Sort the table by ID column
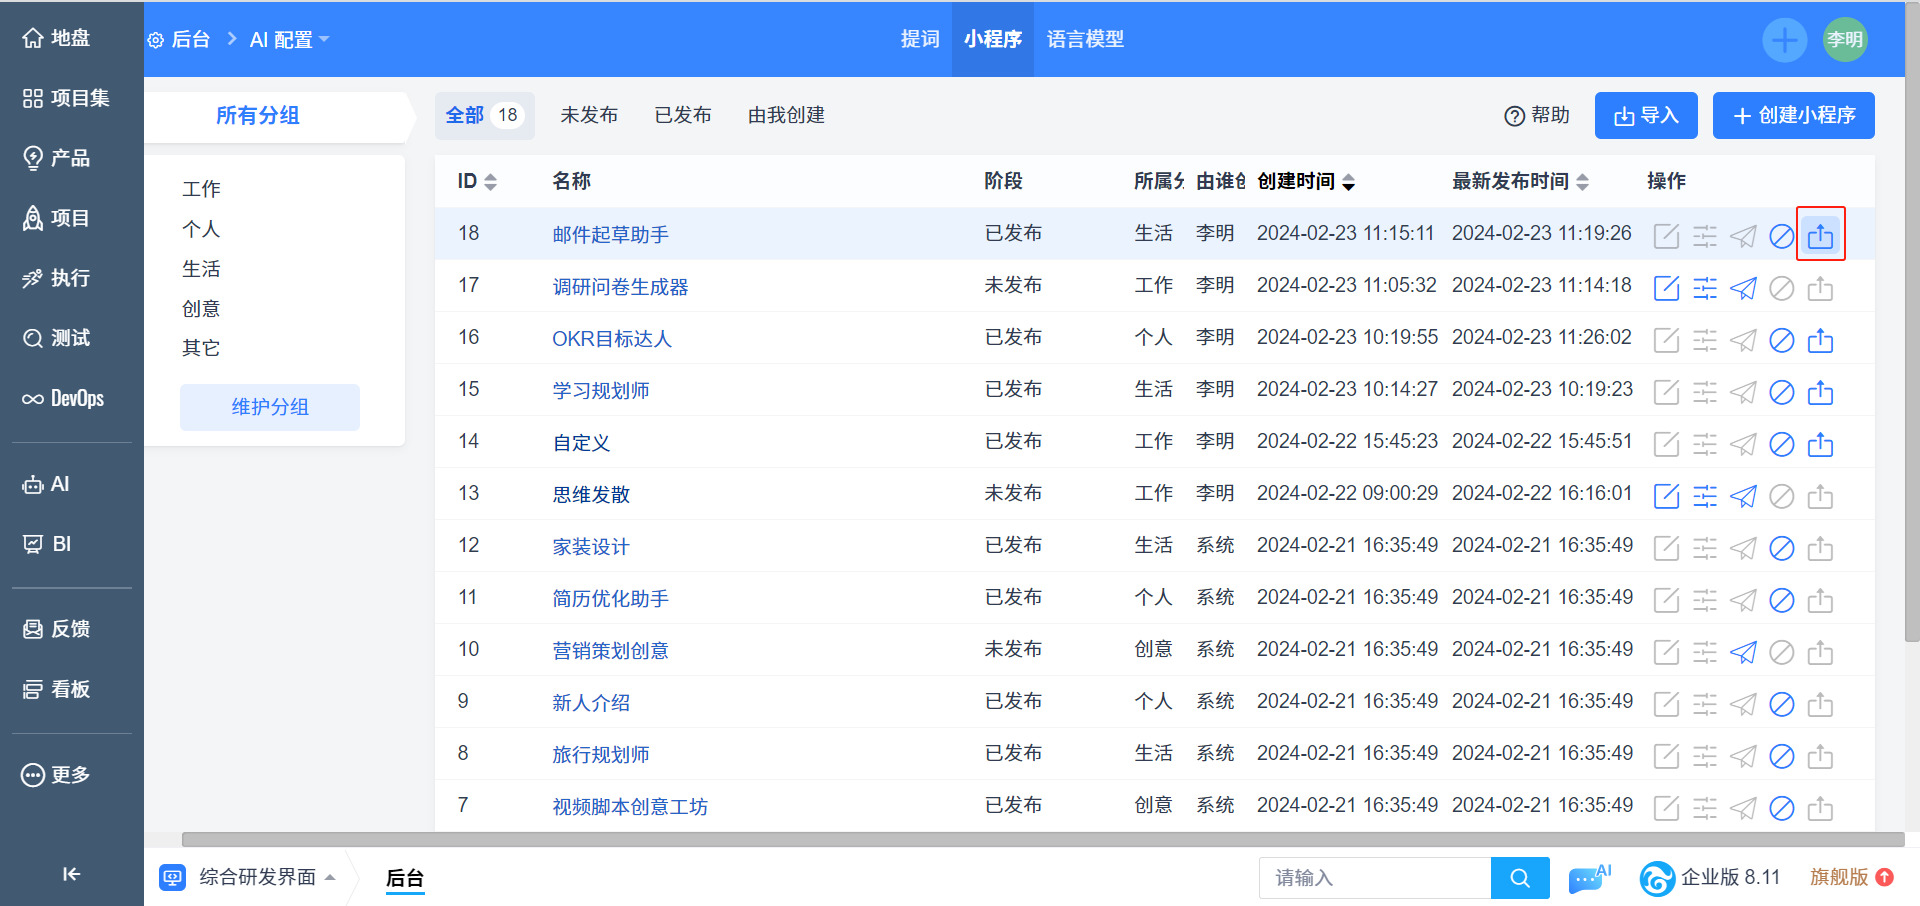 (477, 181)
